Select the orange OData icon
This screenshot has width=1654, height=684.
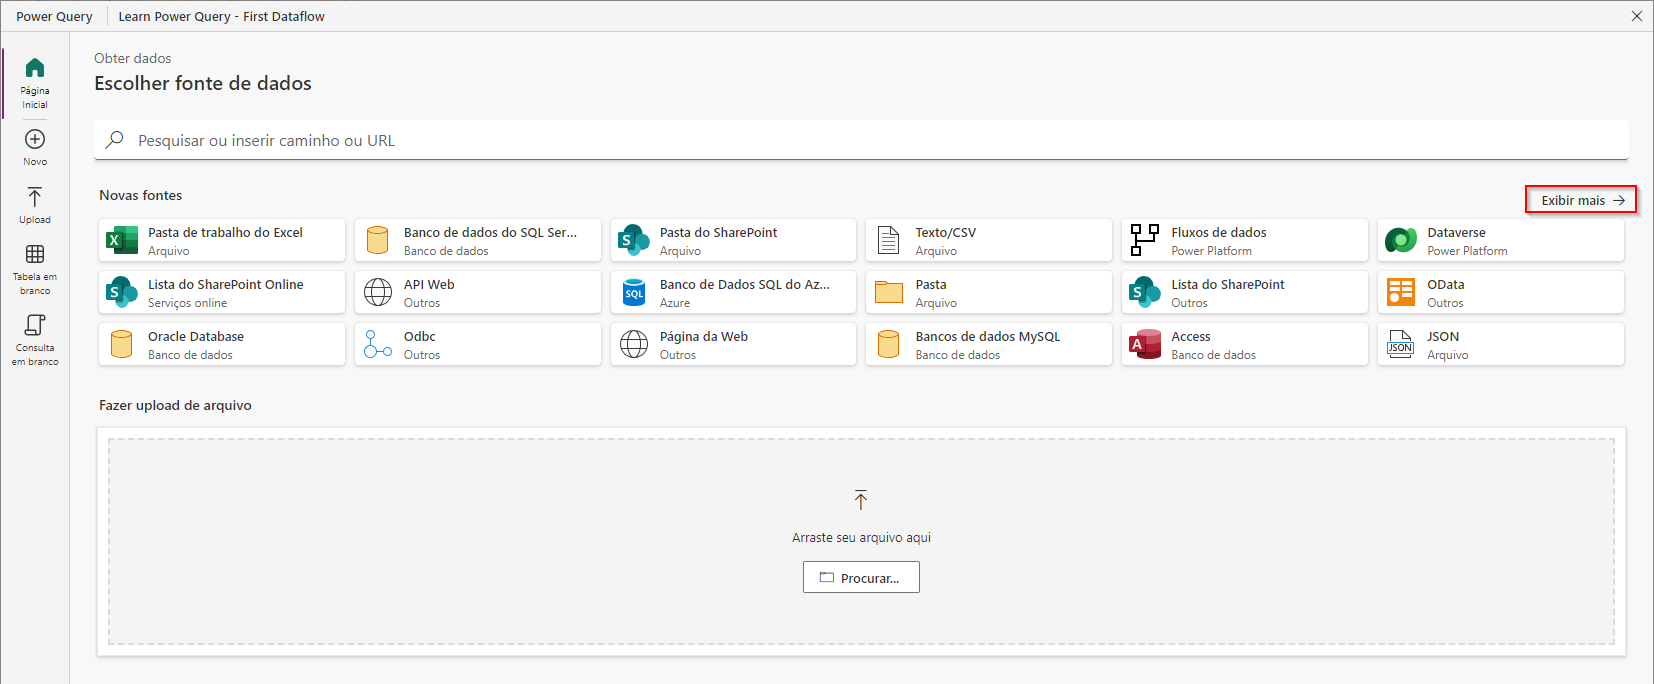1401,292
